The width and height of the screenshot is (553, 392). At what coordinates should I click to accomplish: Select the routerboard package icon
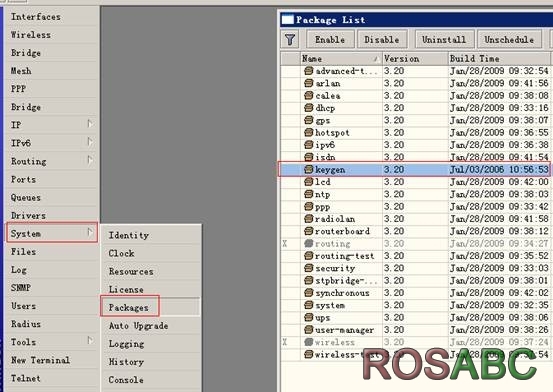pyautogui.click(x=309, y=231)
